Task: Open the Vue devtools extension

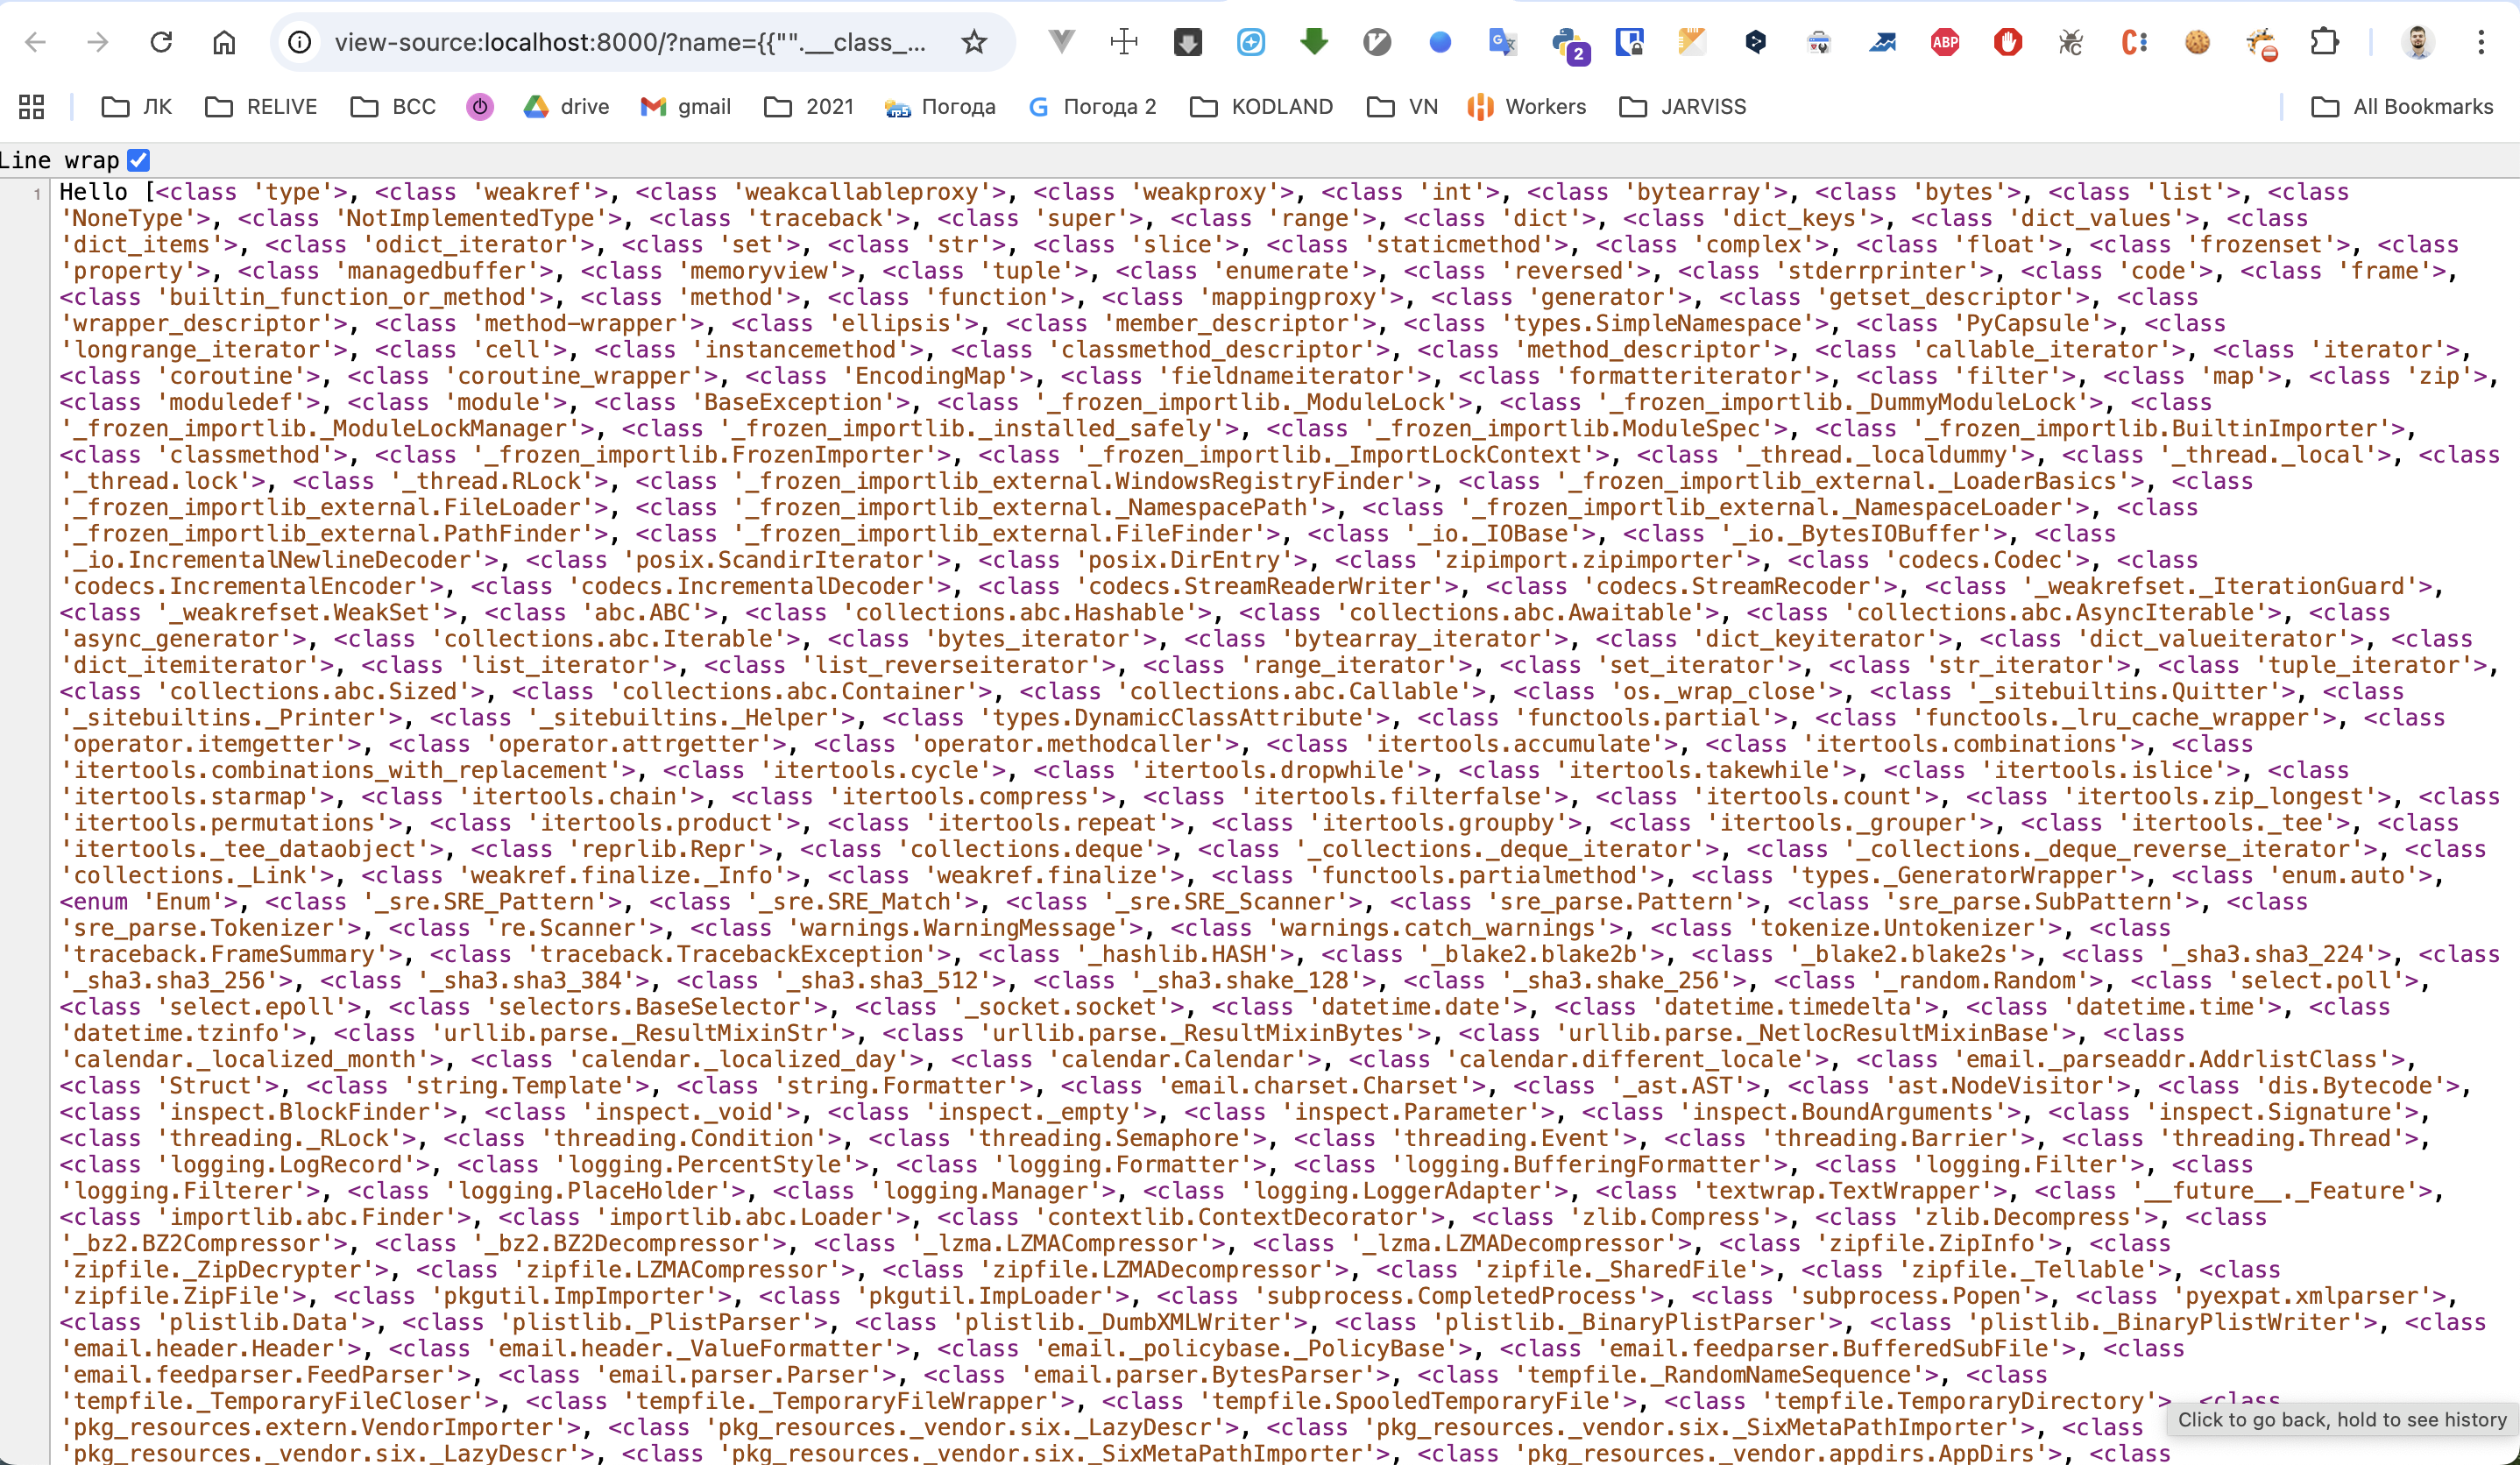Action: 1061,42
